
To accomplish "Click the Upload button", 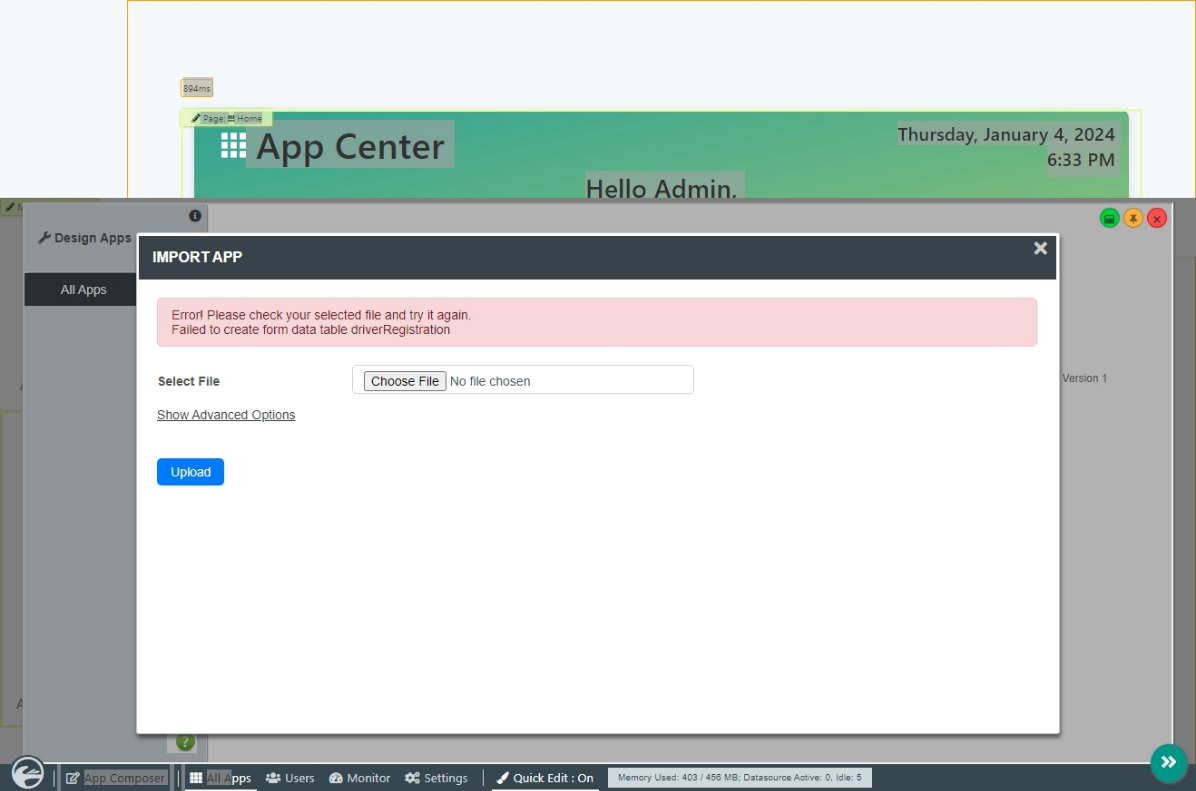I will click(x=190, y=472).
